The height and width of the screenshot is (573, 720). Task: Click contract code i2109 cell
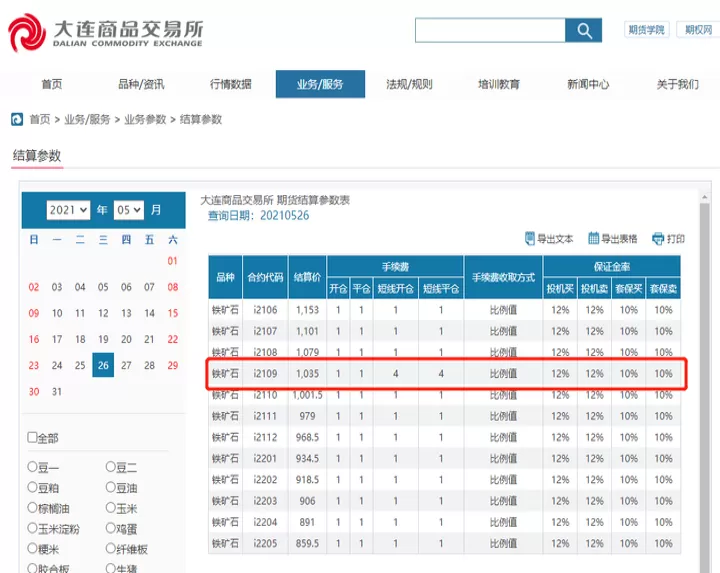[x=265, y=373]
